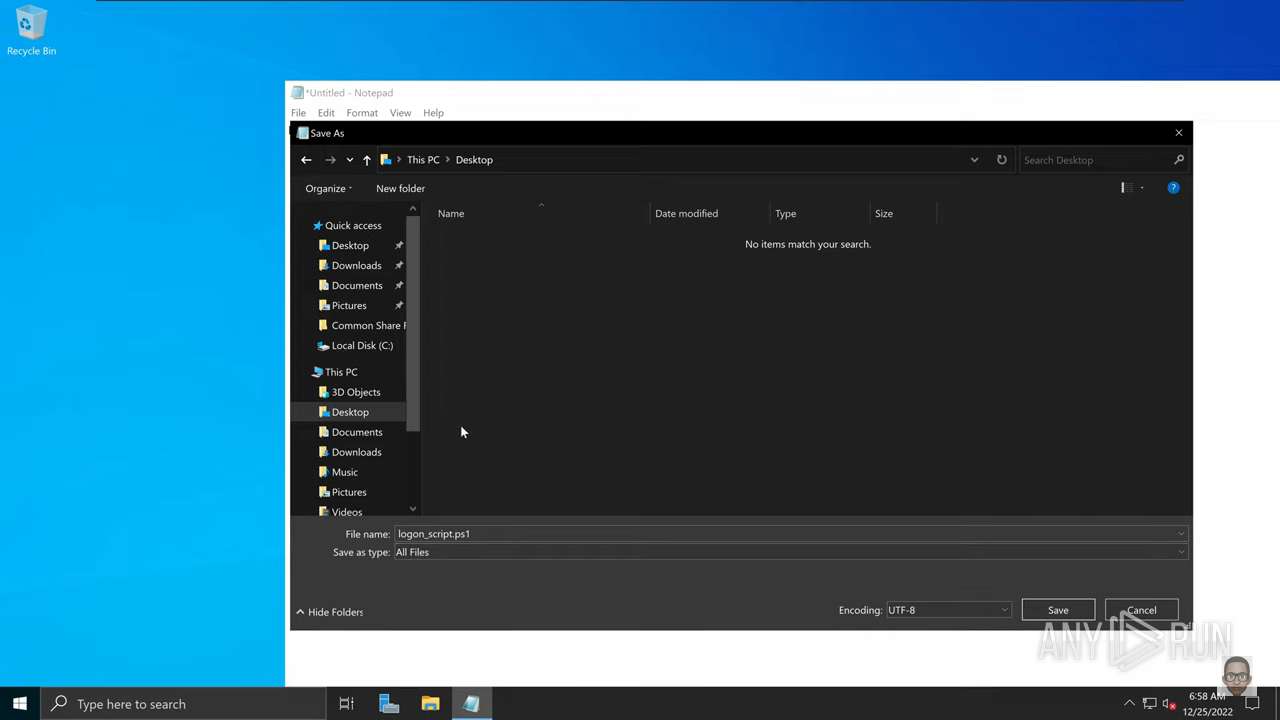Open the Save as type dropdown
This screenshot has width=1280, height=720.
click(790, 552)
